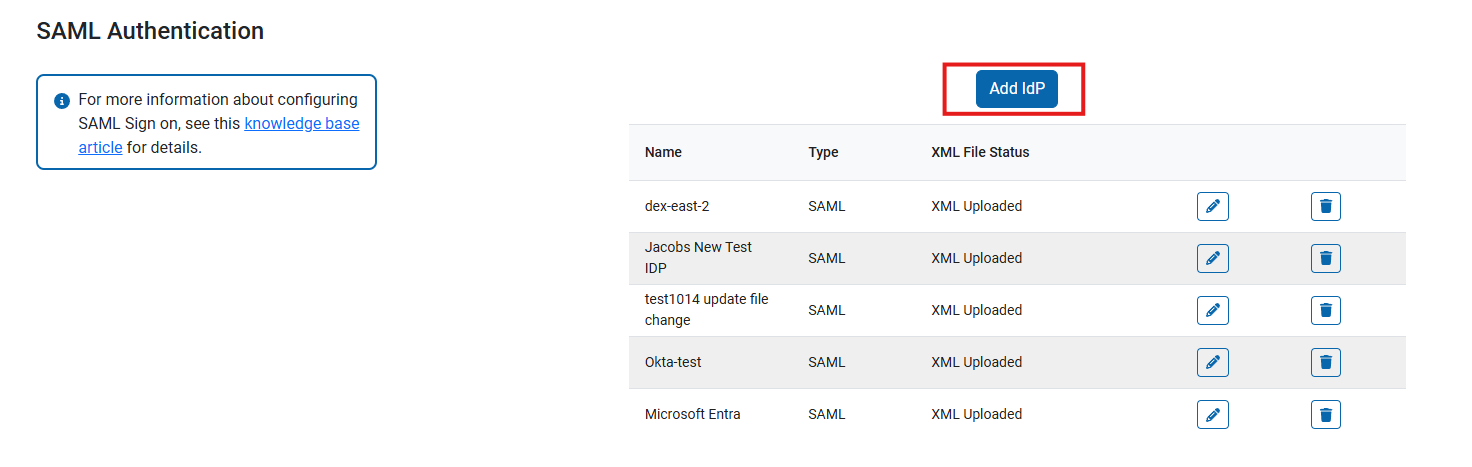
Task: Edit the dex-east-2 identity provider
Action: coord(1212,207)
